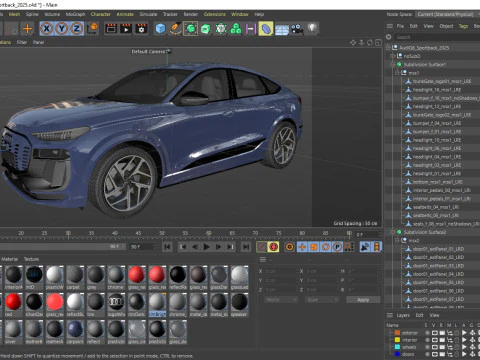Click the MoGraph Cloner icon with gear
The image size is (480, 360).
(221, 29)
